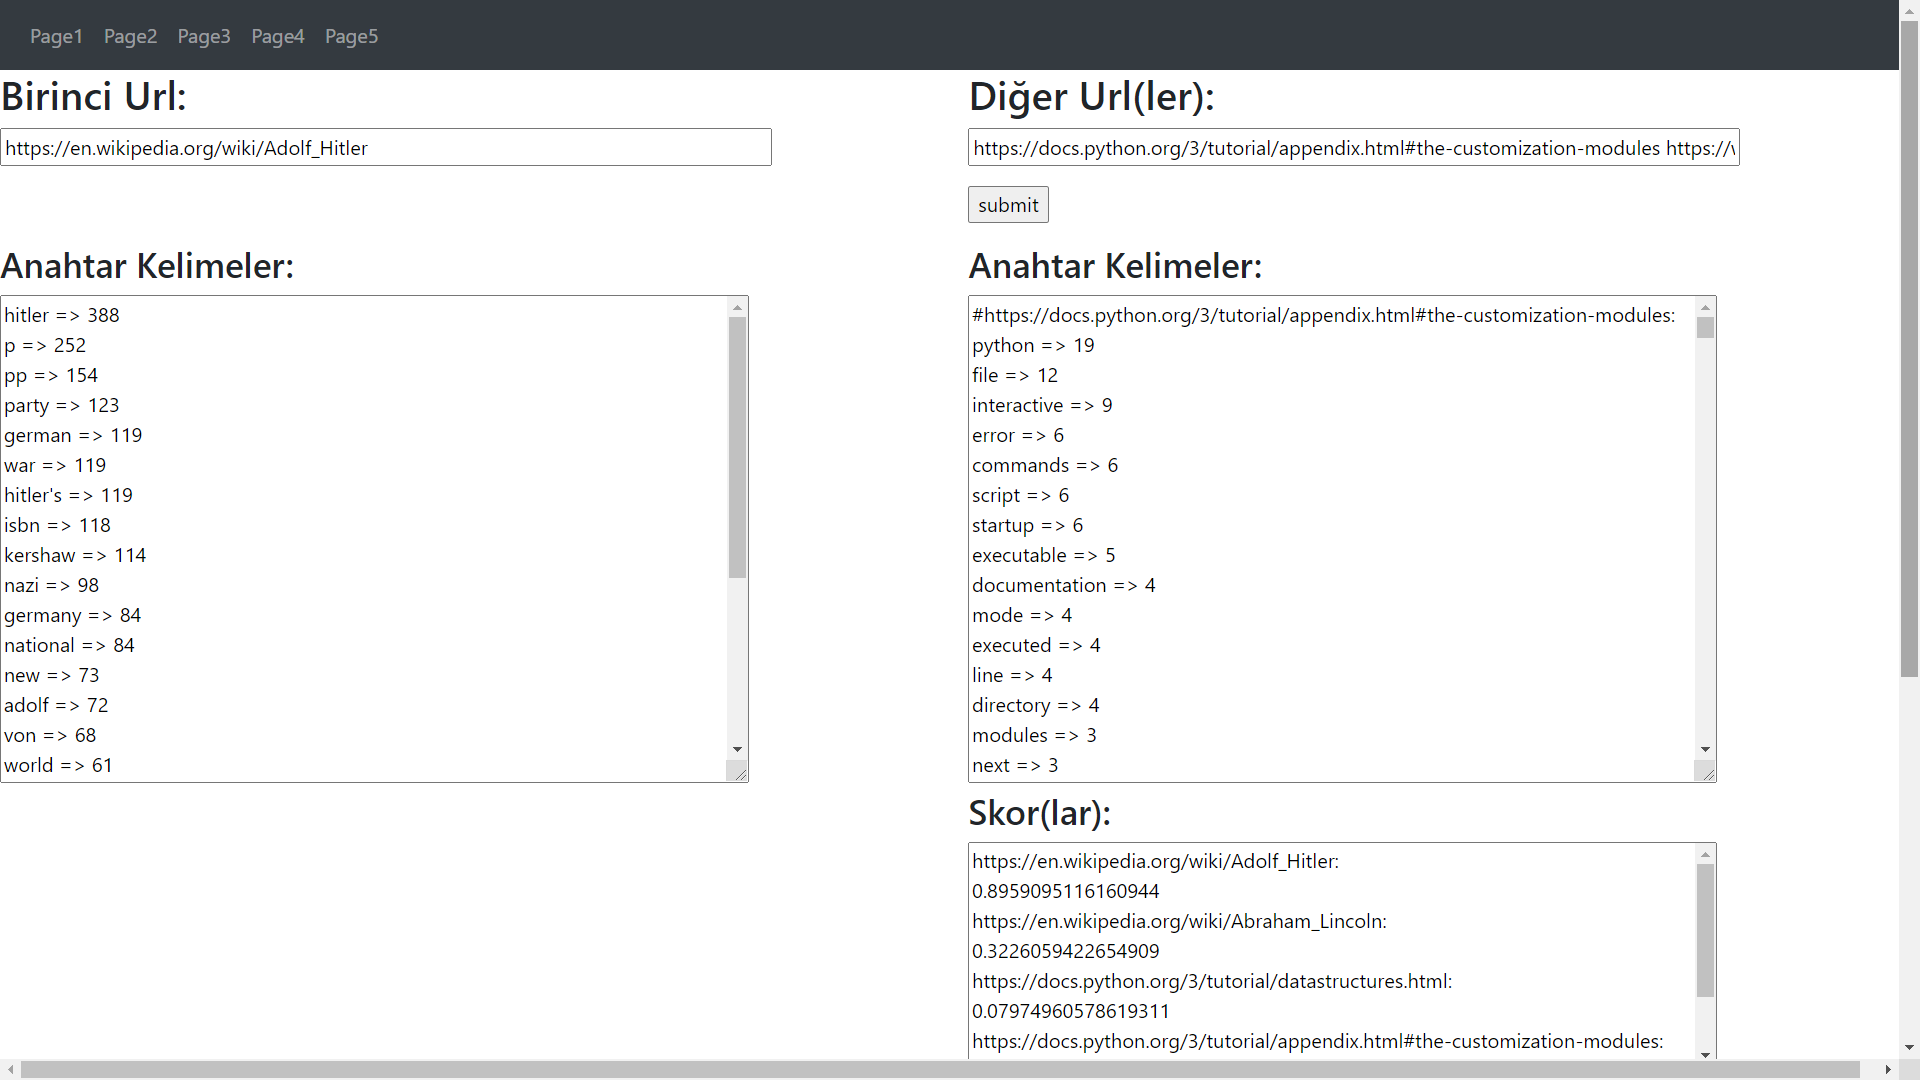
Task: Click the left arrow of the bottom horizontal scrollbar
Action: [10, 1069]
